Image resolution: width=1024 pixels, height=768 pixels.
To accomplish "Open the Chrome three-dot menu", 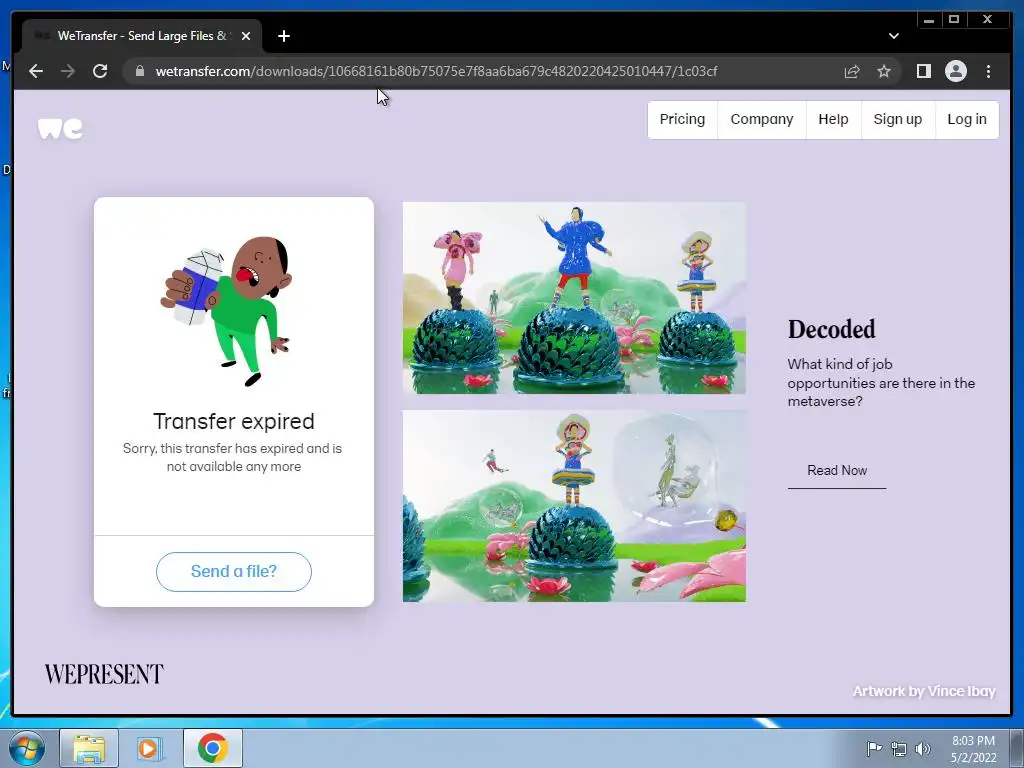I will (x=989, y=71).
